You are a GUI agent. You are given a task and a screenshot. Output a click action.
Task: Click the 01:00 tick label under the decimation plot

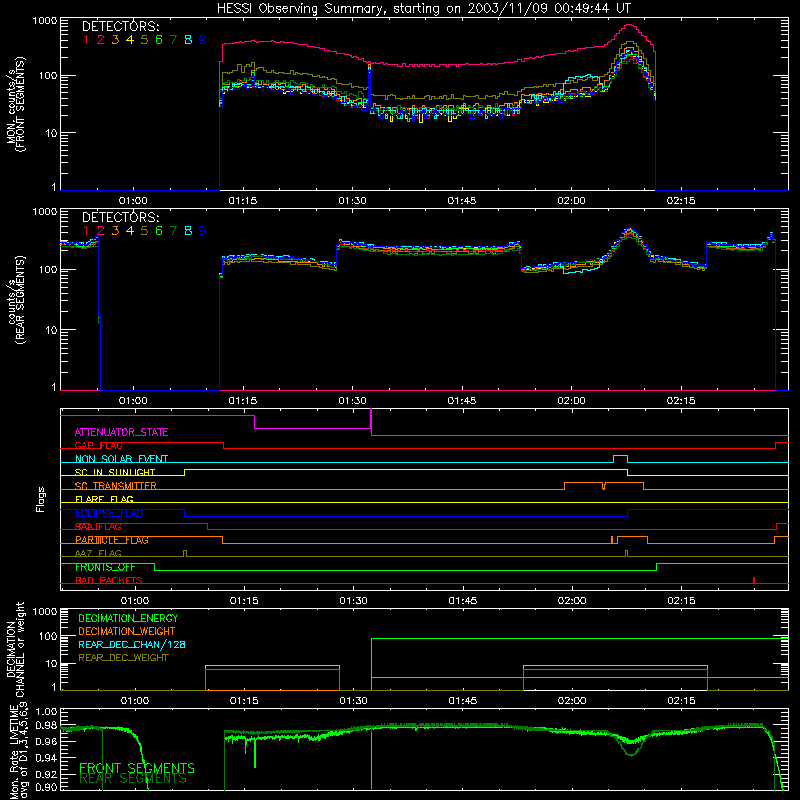135,701
